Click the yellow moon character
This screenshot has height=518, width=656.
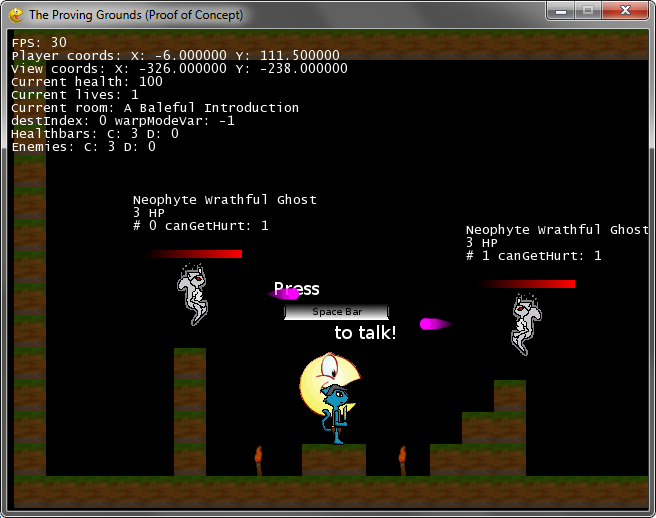328,383
